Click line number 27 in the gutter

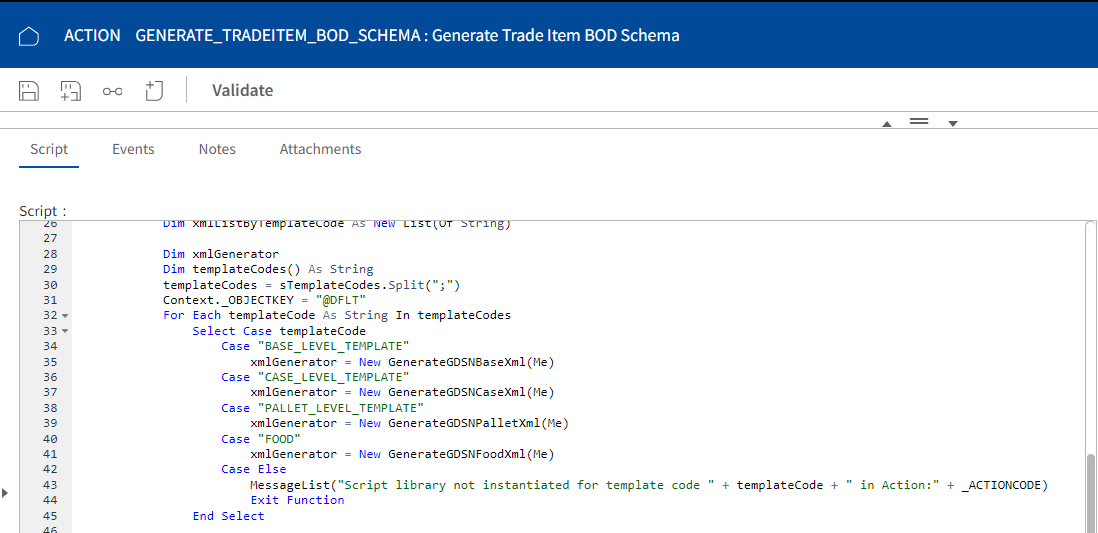coord(50,238)
